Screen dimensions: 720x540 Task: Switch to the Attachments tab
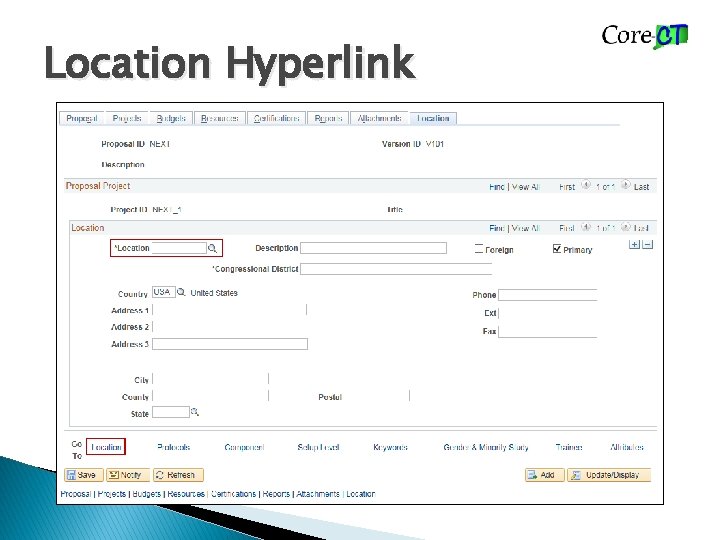click(379, 118)
